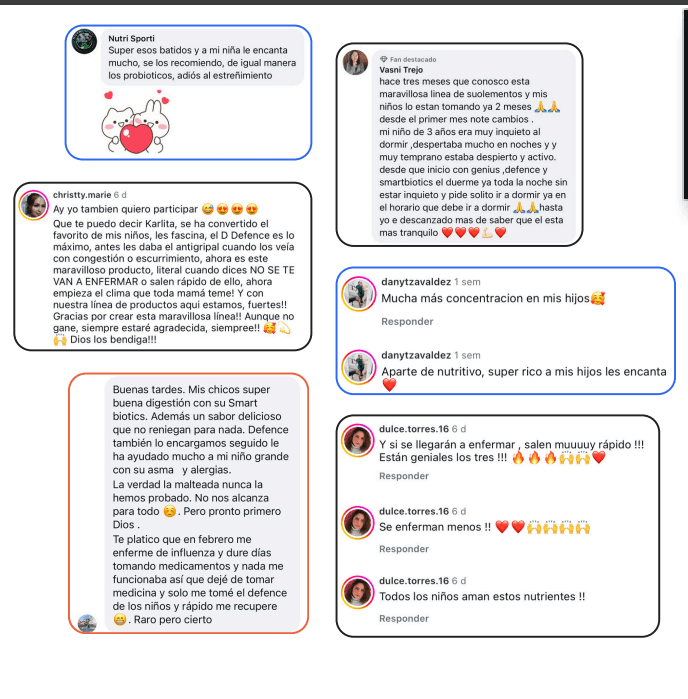The width and height of the screenshot is (688, 699).
Task: Open Vasni Trejo name link
Action: (x=401, y=70)
